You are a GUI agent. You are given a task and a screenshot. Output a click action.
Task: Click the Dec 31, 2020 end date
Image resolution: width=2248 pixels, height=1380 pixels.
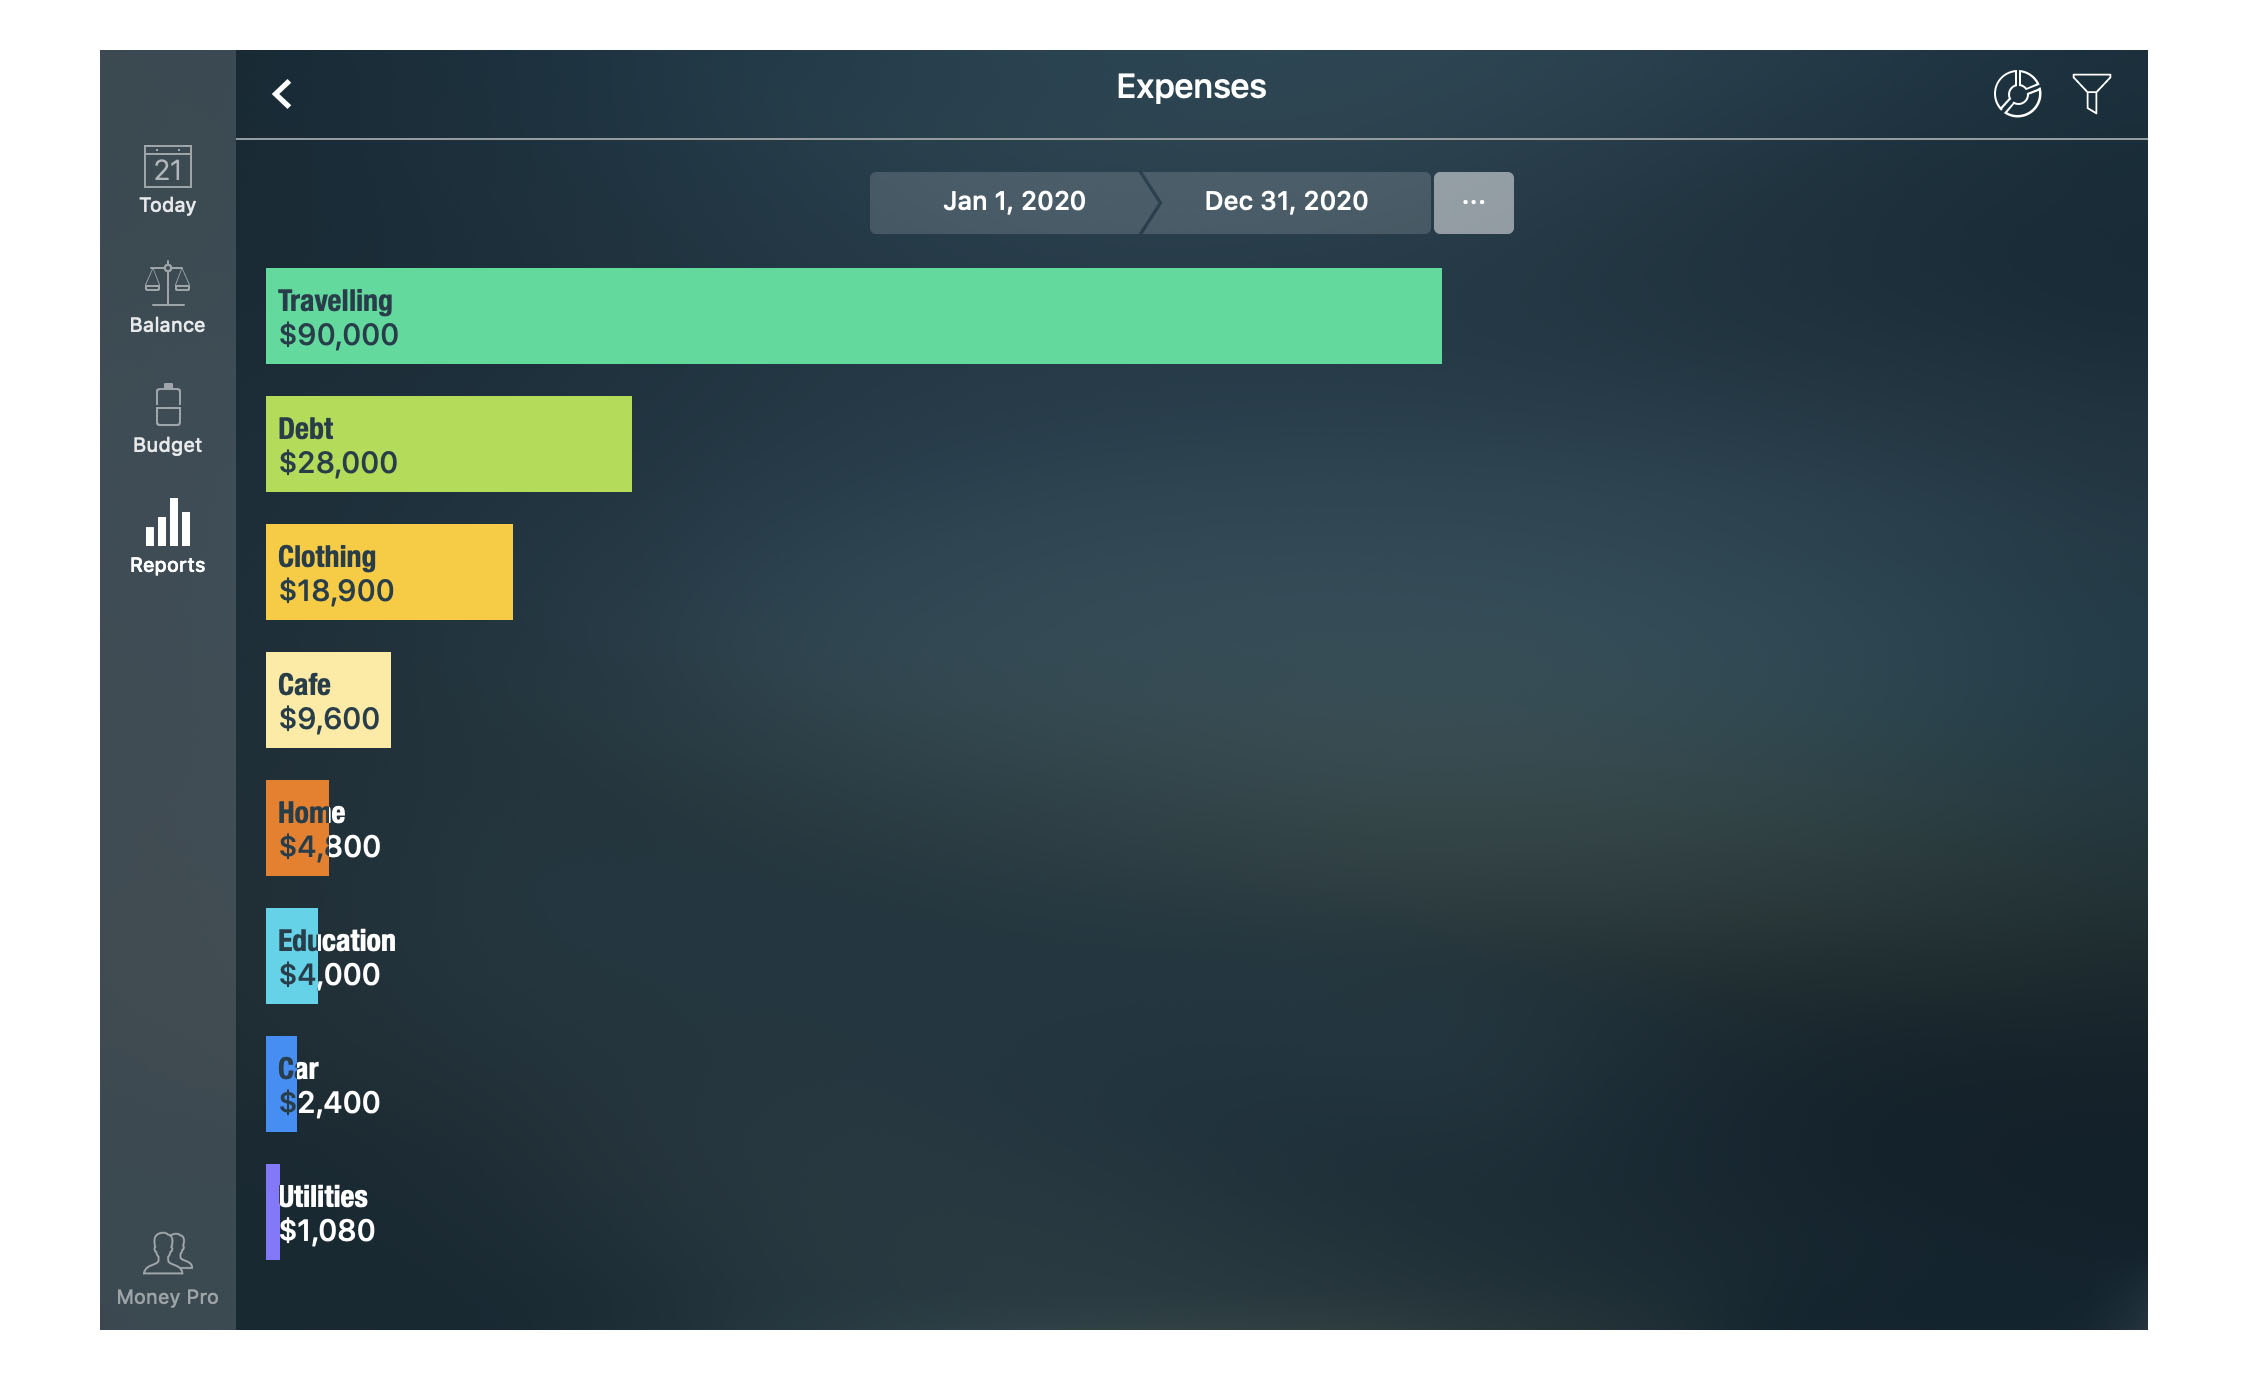tap(1286, 199)
